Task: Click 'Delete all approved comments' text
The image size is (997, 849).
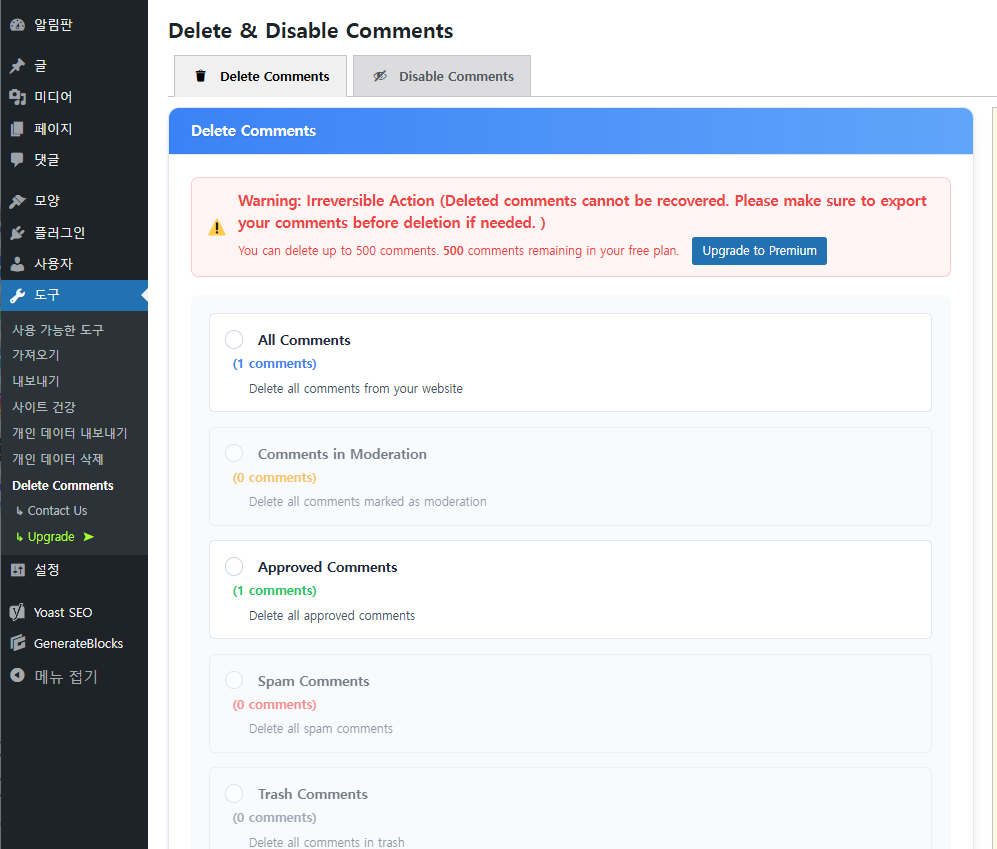Action: (332, 616)
